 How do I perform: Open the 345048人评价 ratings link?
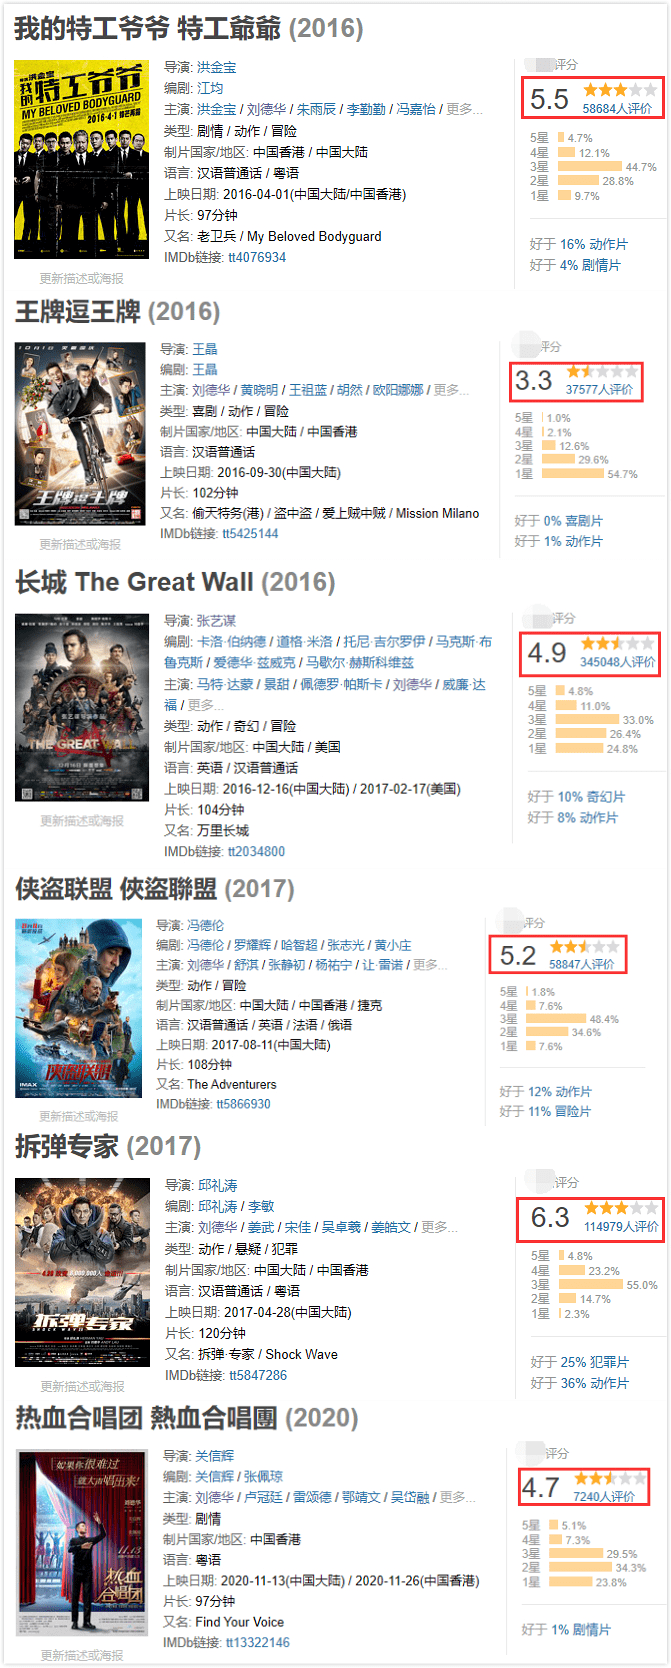tap(617, 662)
